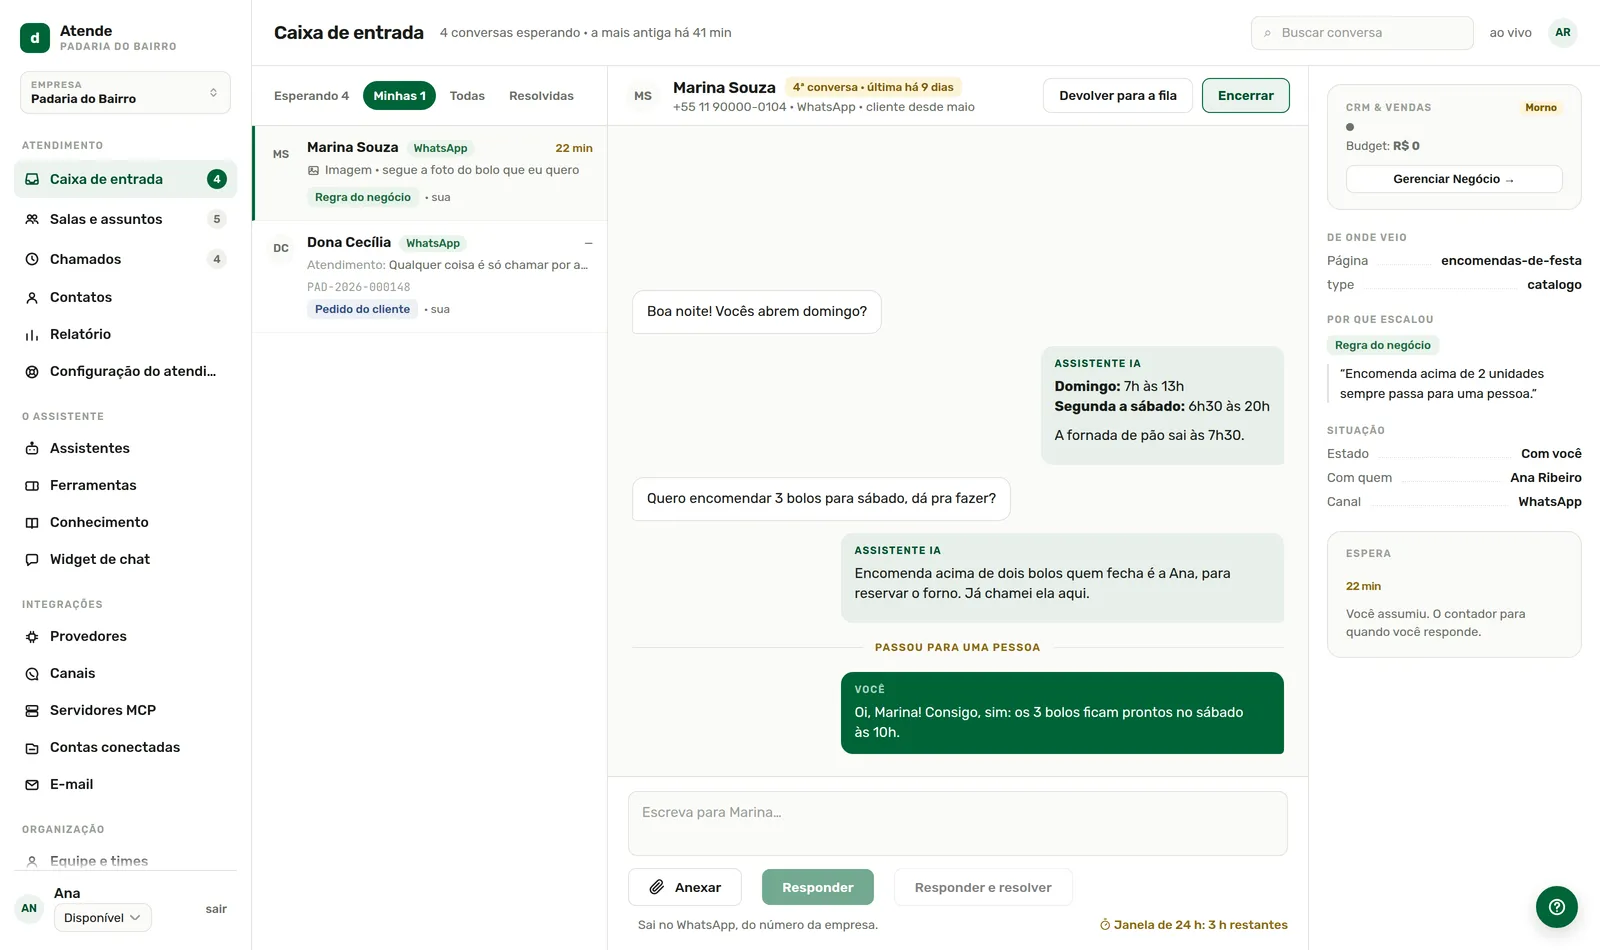The width and height of the screenshot is (1600, 950).
Task: Switch to Esperando 4 tab
Action: pos(311,96)
